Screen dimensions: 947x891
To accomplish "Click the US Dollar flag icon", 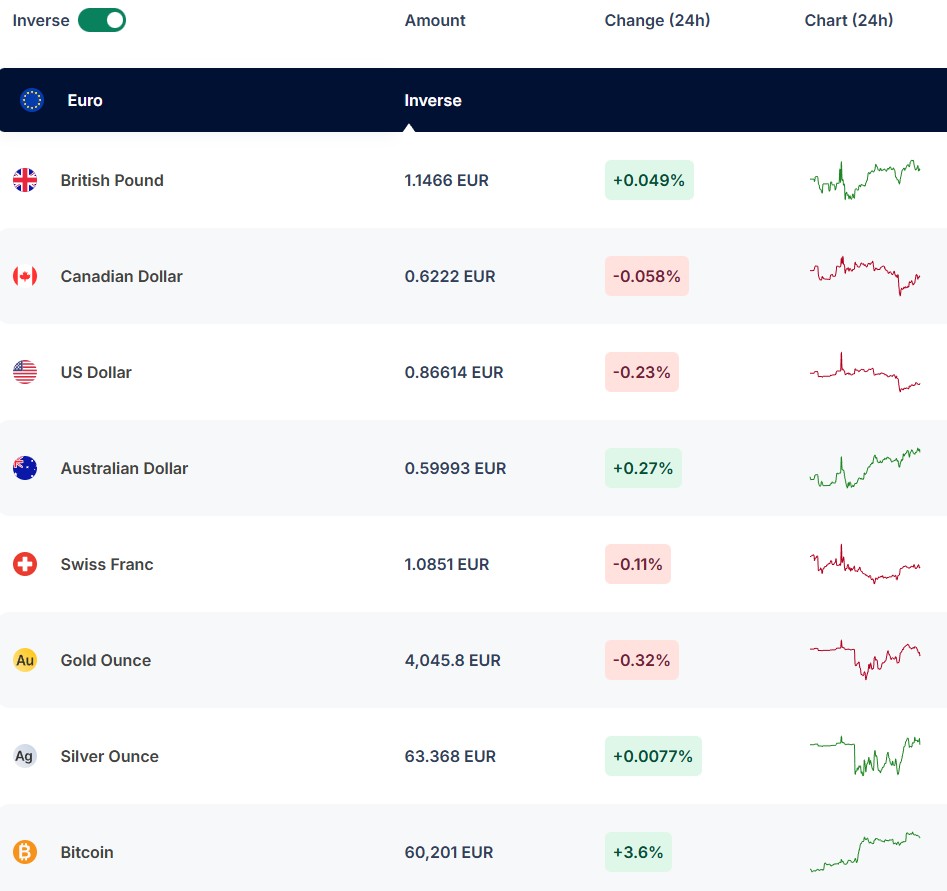I will [x=25, y=372].
